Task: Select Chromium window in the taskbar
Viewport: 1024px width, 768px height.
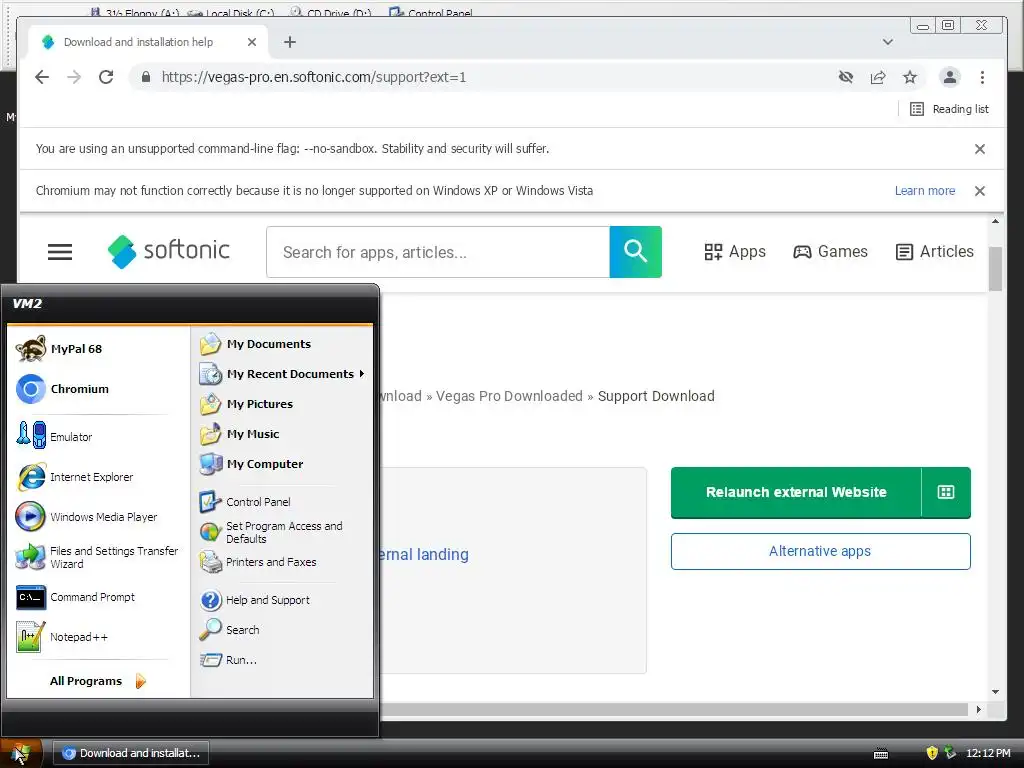Action: point(131,753)
